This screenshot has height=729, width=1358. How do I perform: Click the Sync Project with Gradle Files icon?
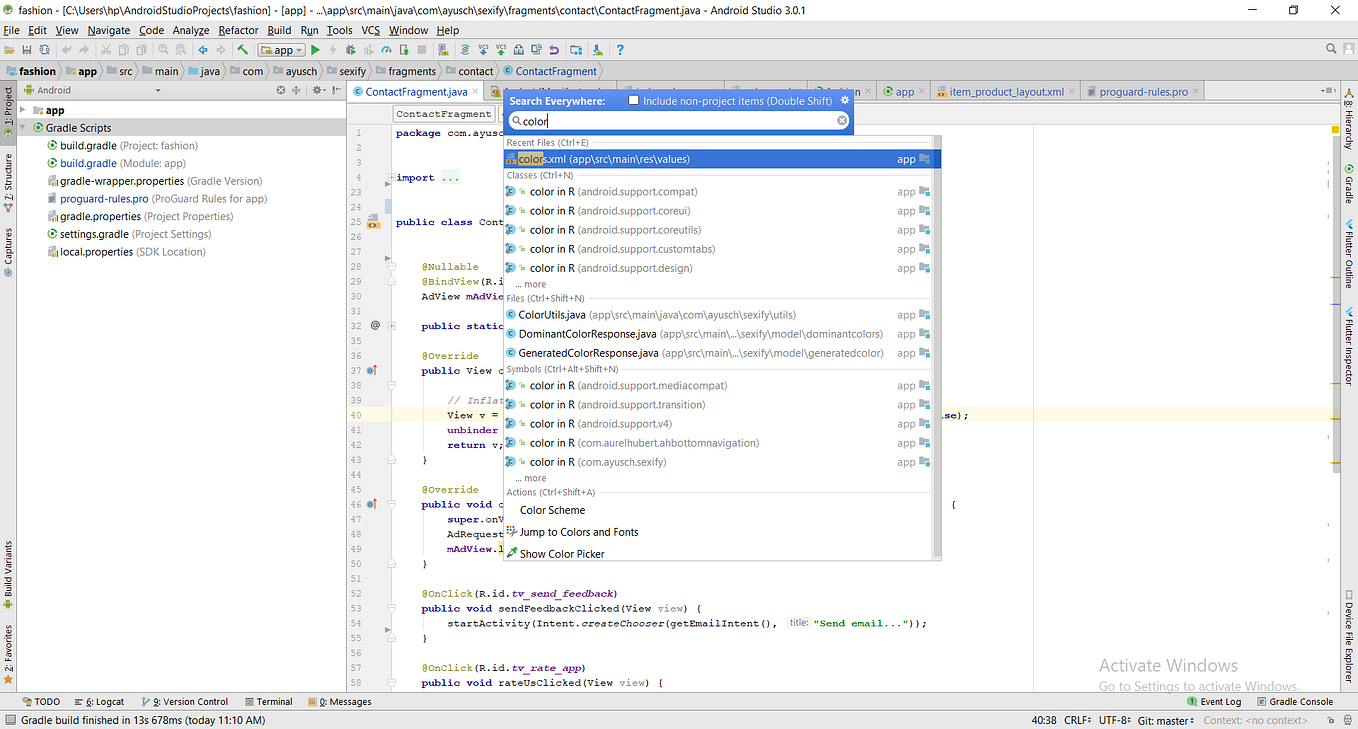[x=464, y=49]
